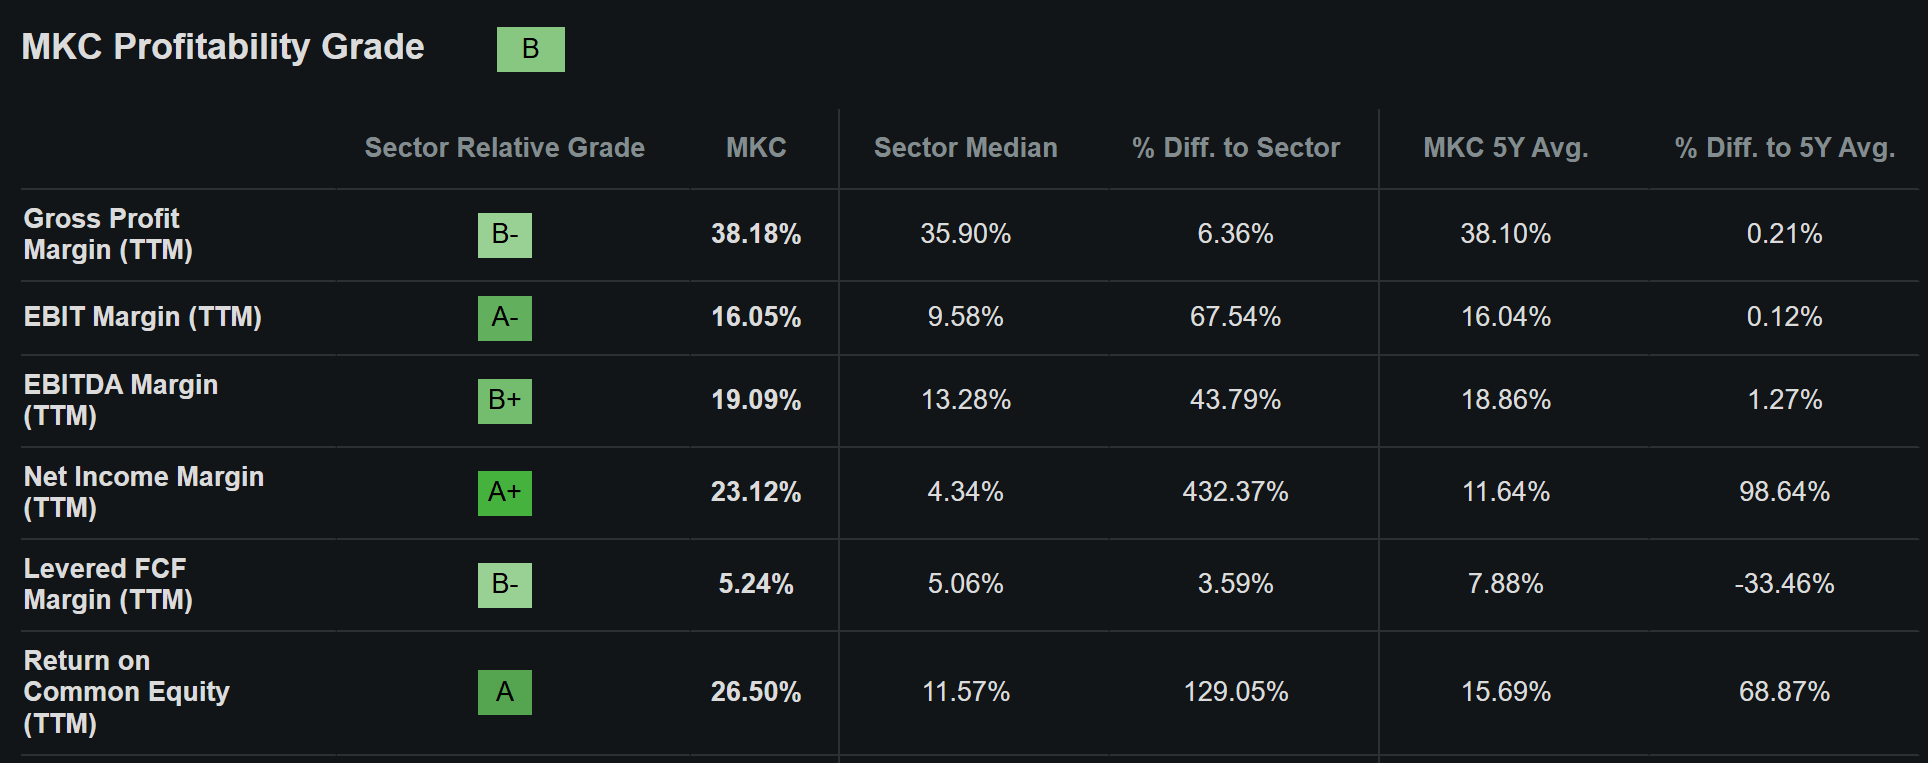Image resolution: width=1928 pixels, height=763 pixels.
Task: Click the A grade badge for Return on Common Equity
Action: pos(505,692)
